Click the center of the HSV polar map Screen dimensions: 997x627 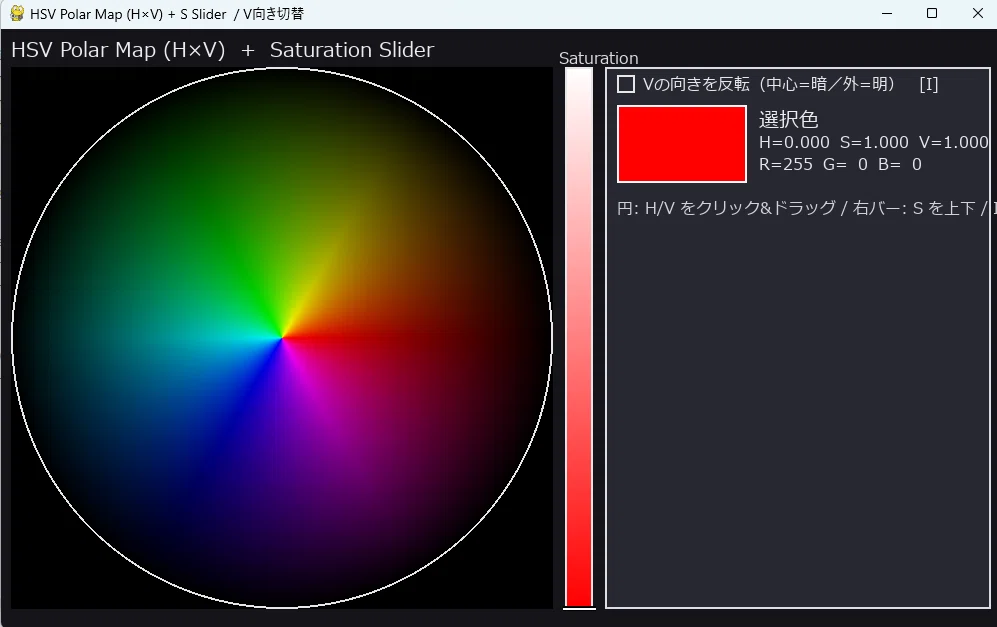click(282, 338)
